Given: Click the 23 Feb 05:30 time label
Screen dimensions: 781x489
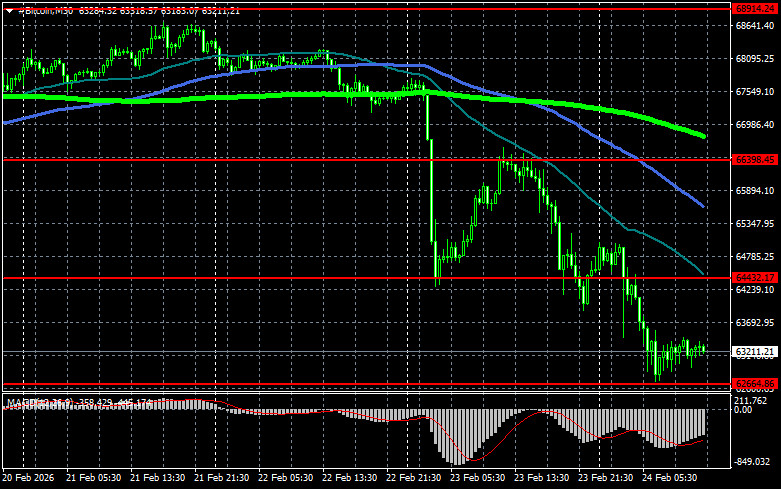Looking at the screenshot, I should pos(478,478).
